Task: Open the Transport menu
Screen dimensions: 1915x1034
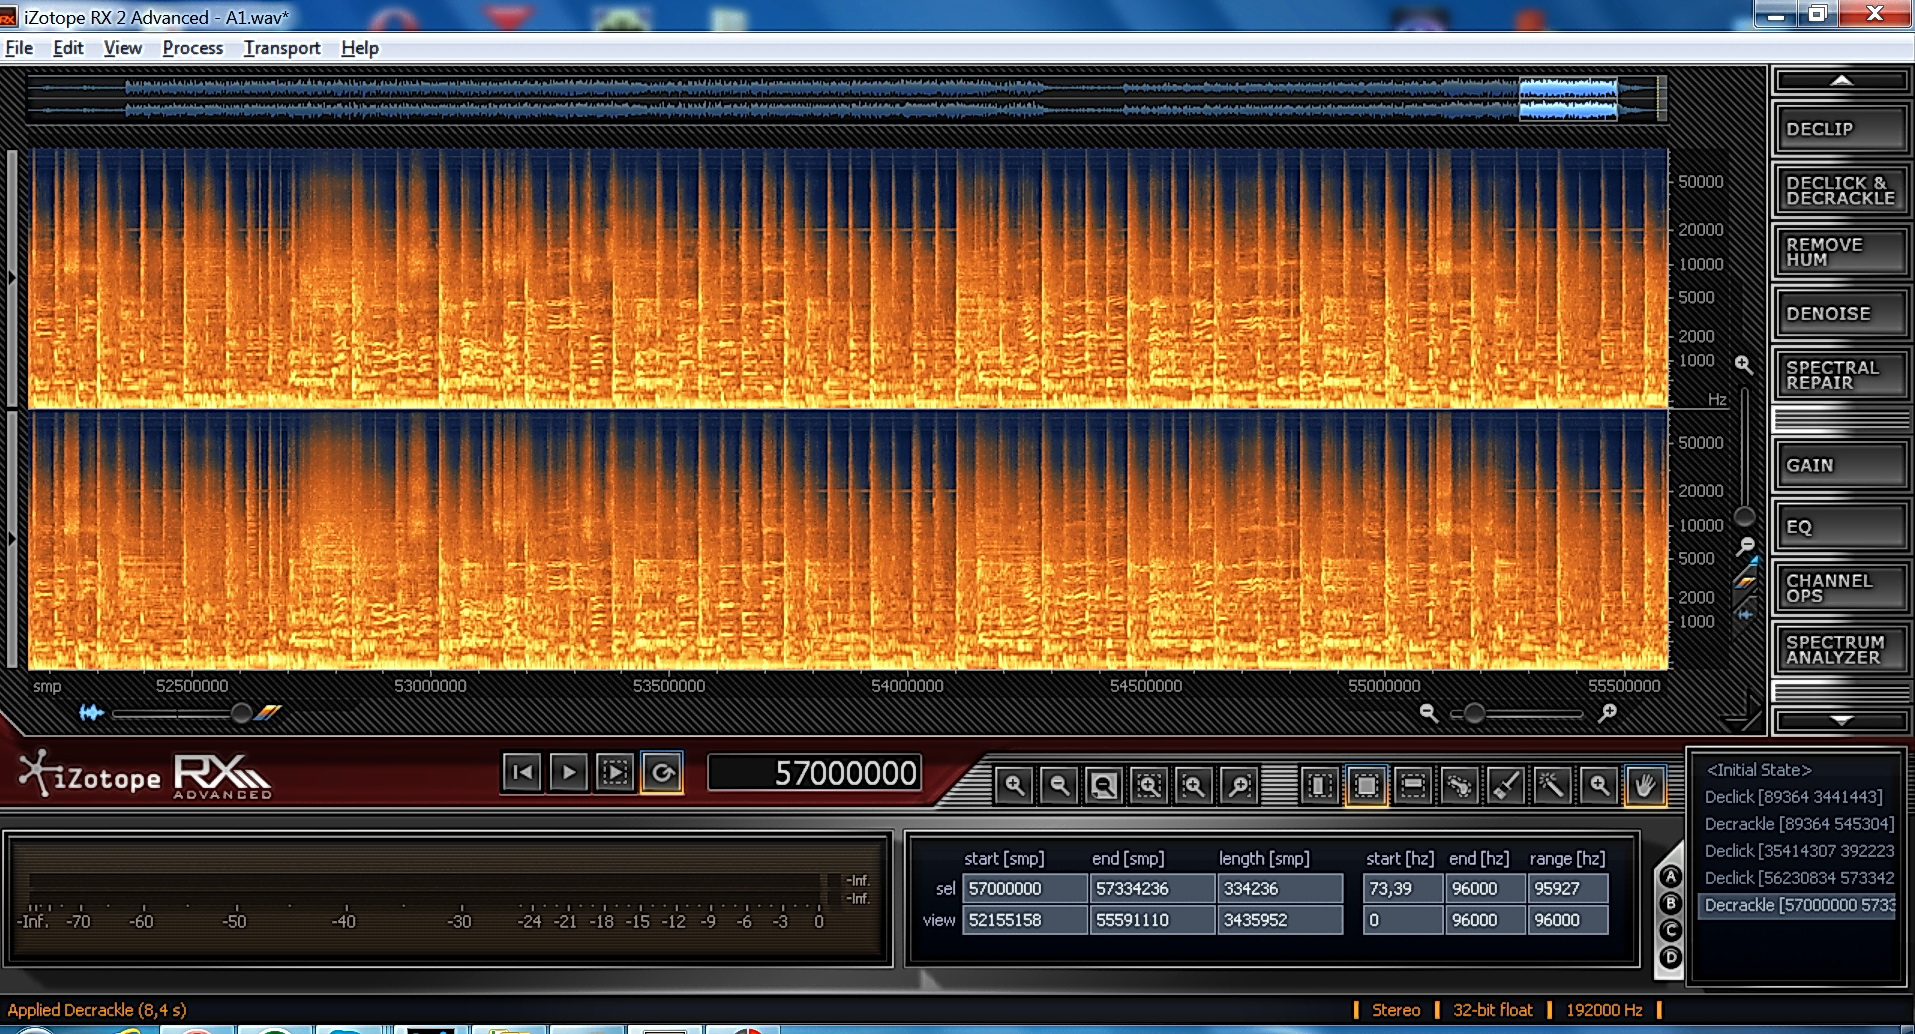Action: point(281,48)
